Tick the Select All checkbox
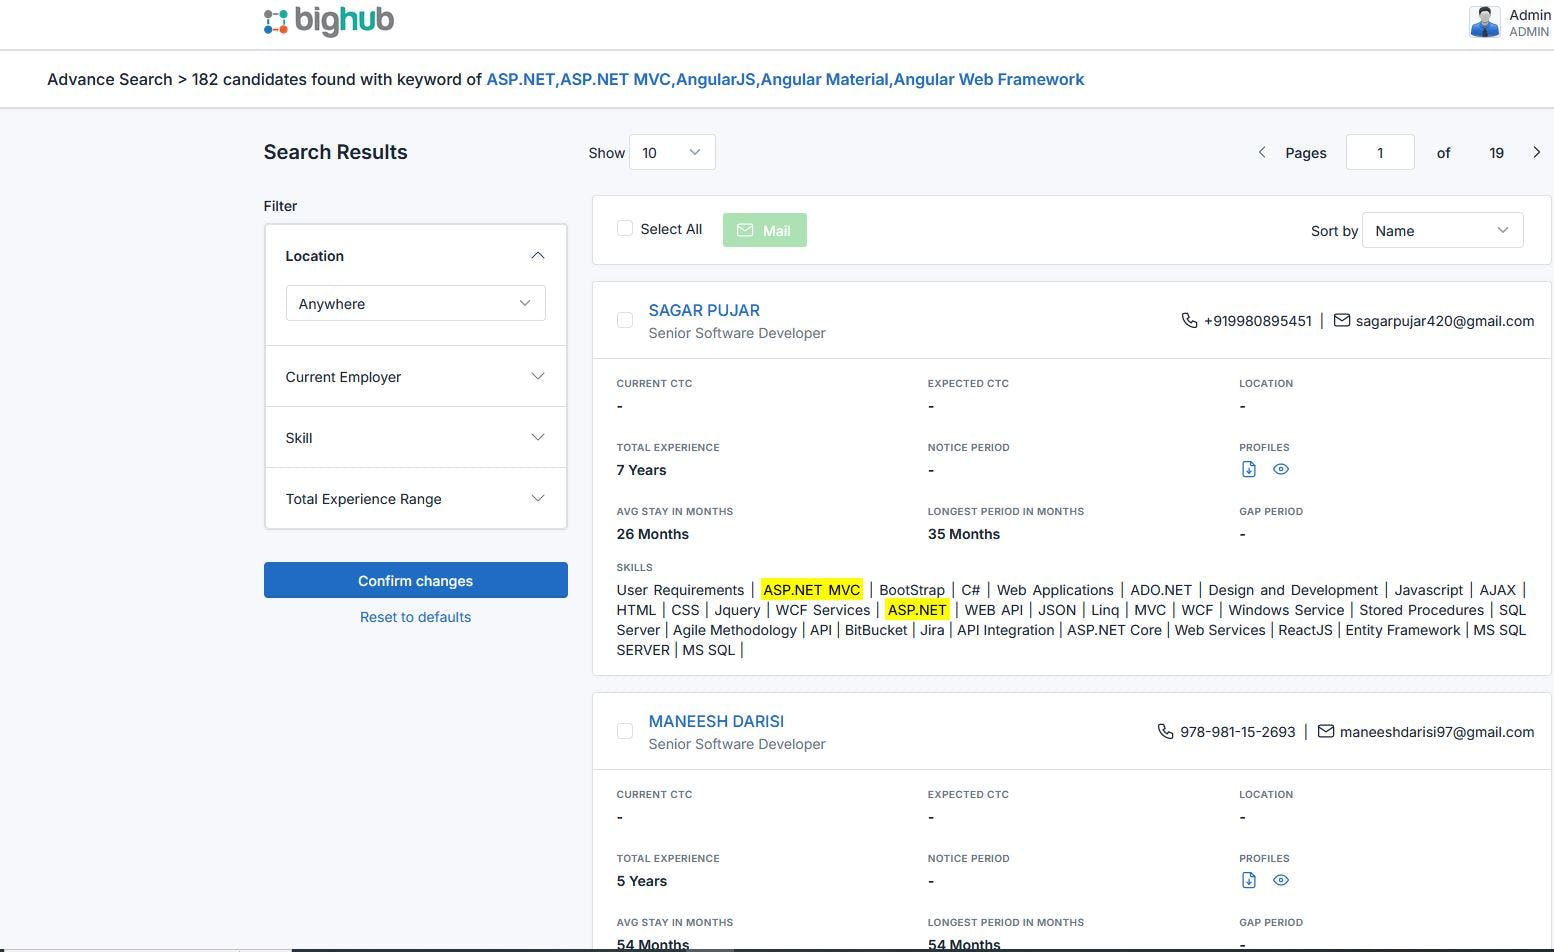This screenshot has height=952, width=1554. point(625,228)
